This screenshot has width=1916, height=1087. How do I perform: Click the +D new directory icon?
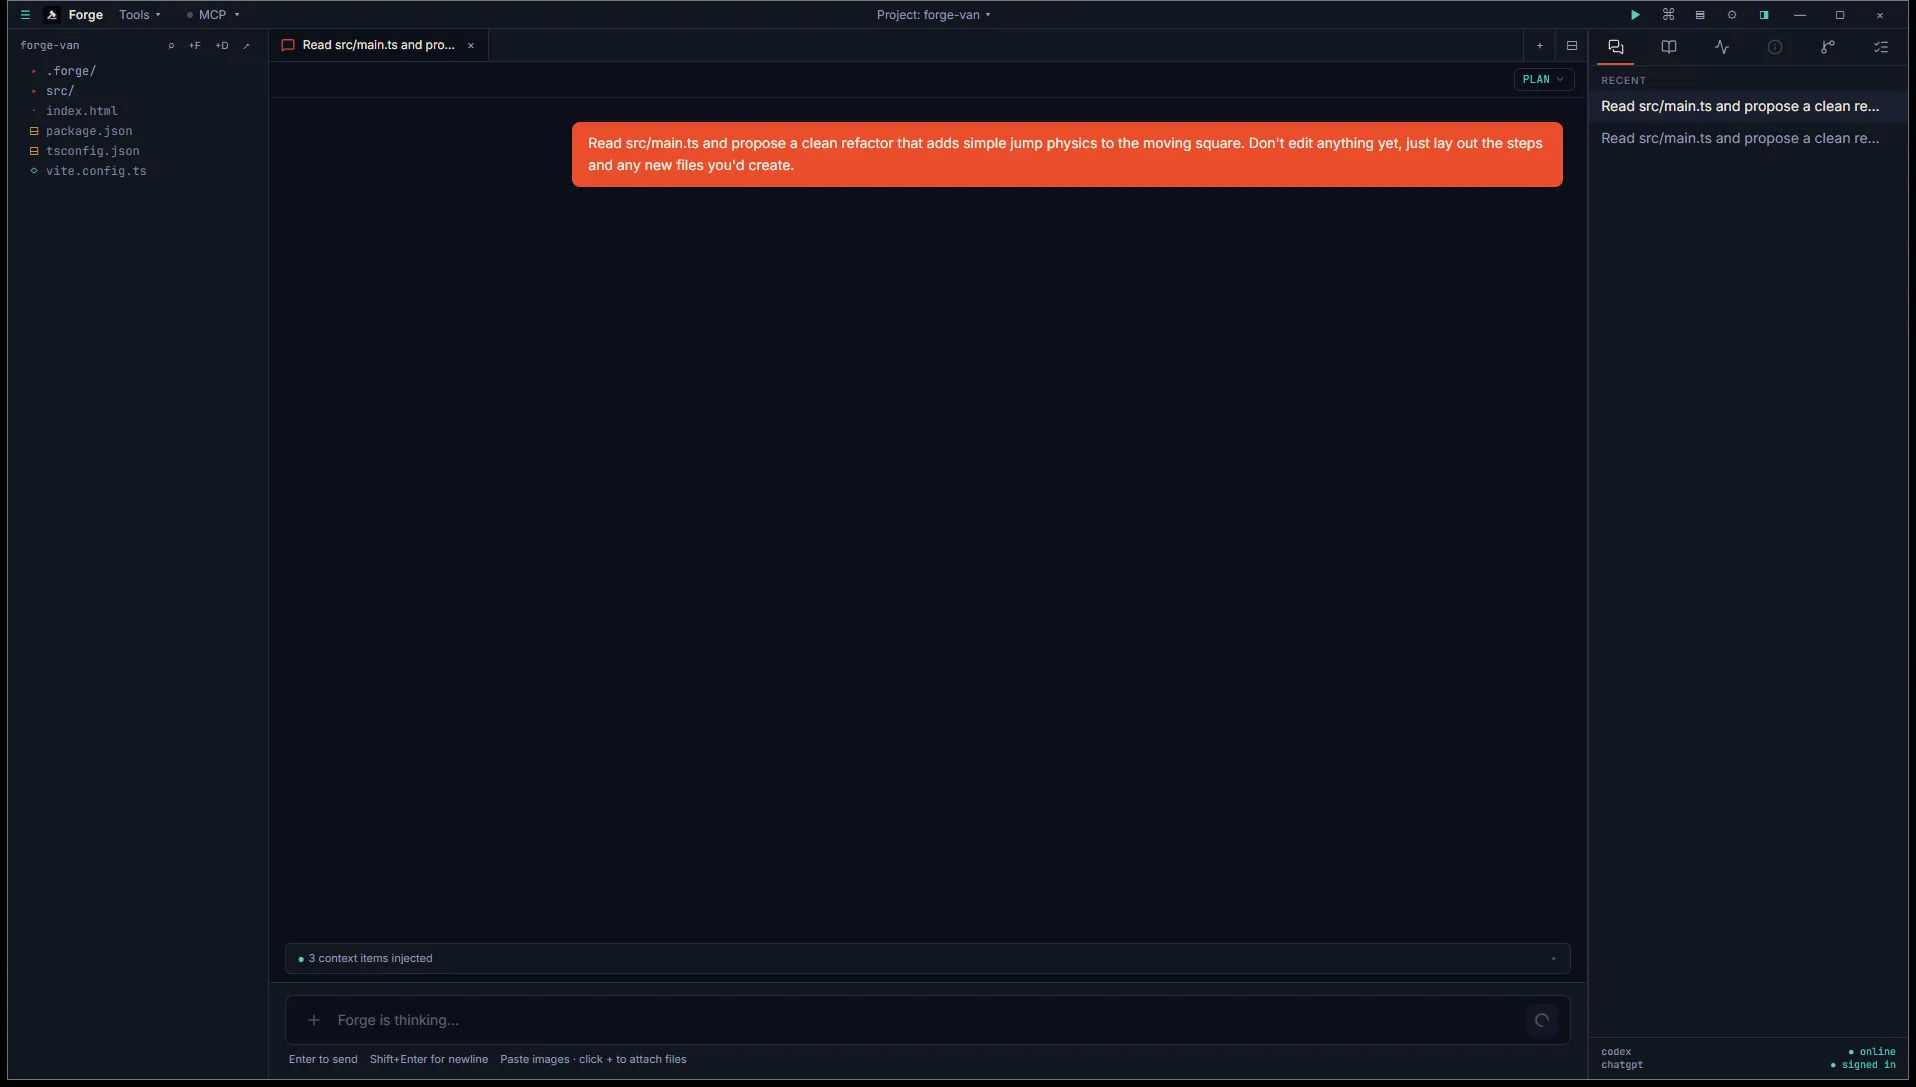222,46
